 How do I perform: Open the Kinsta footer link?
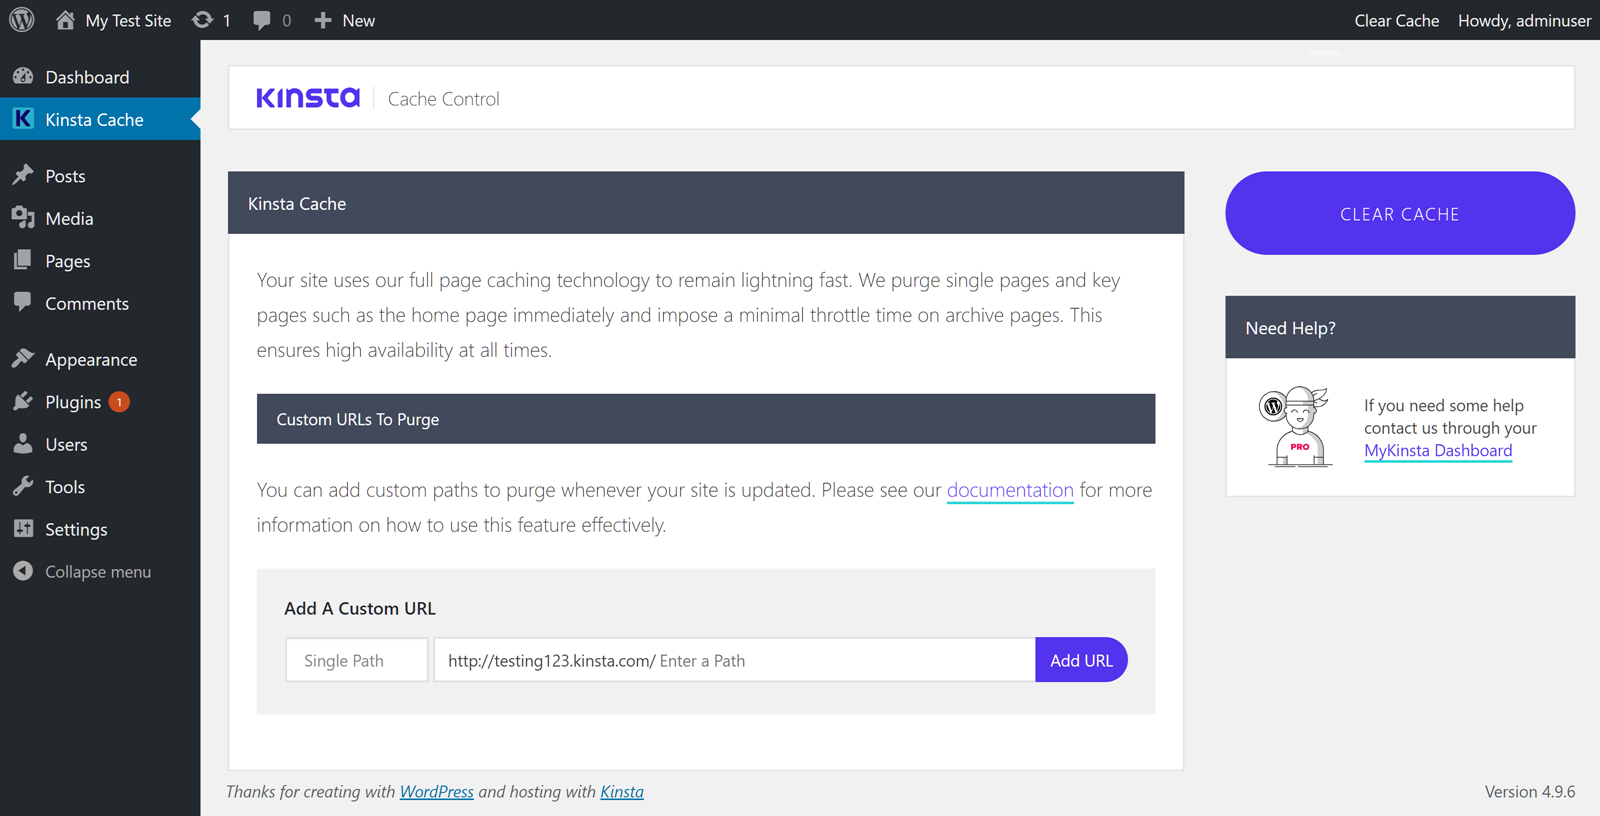tap(622, 791)
